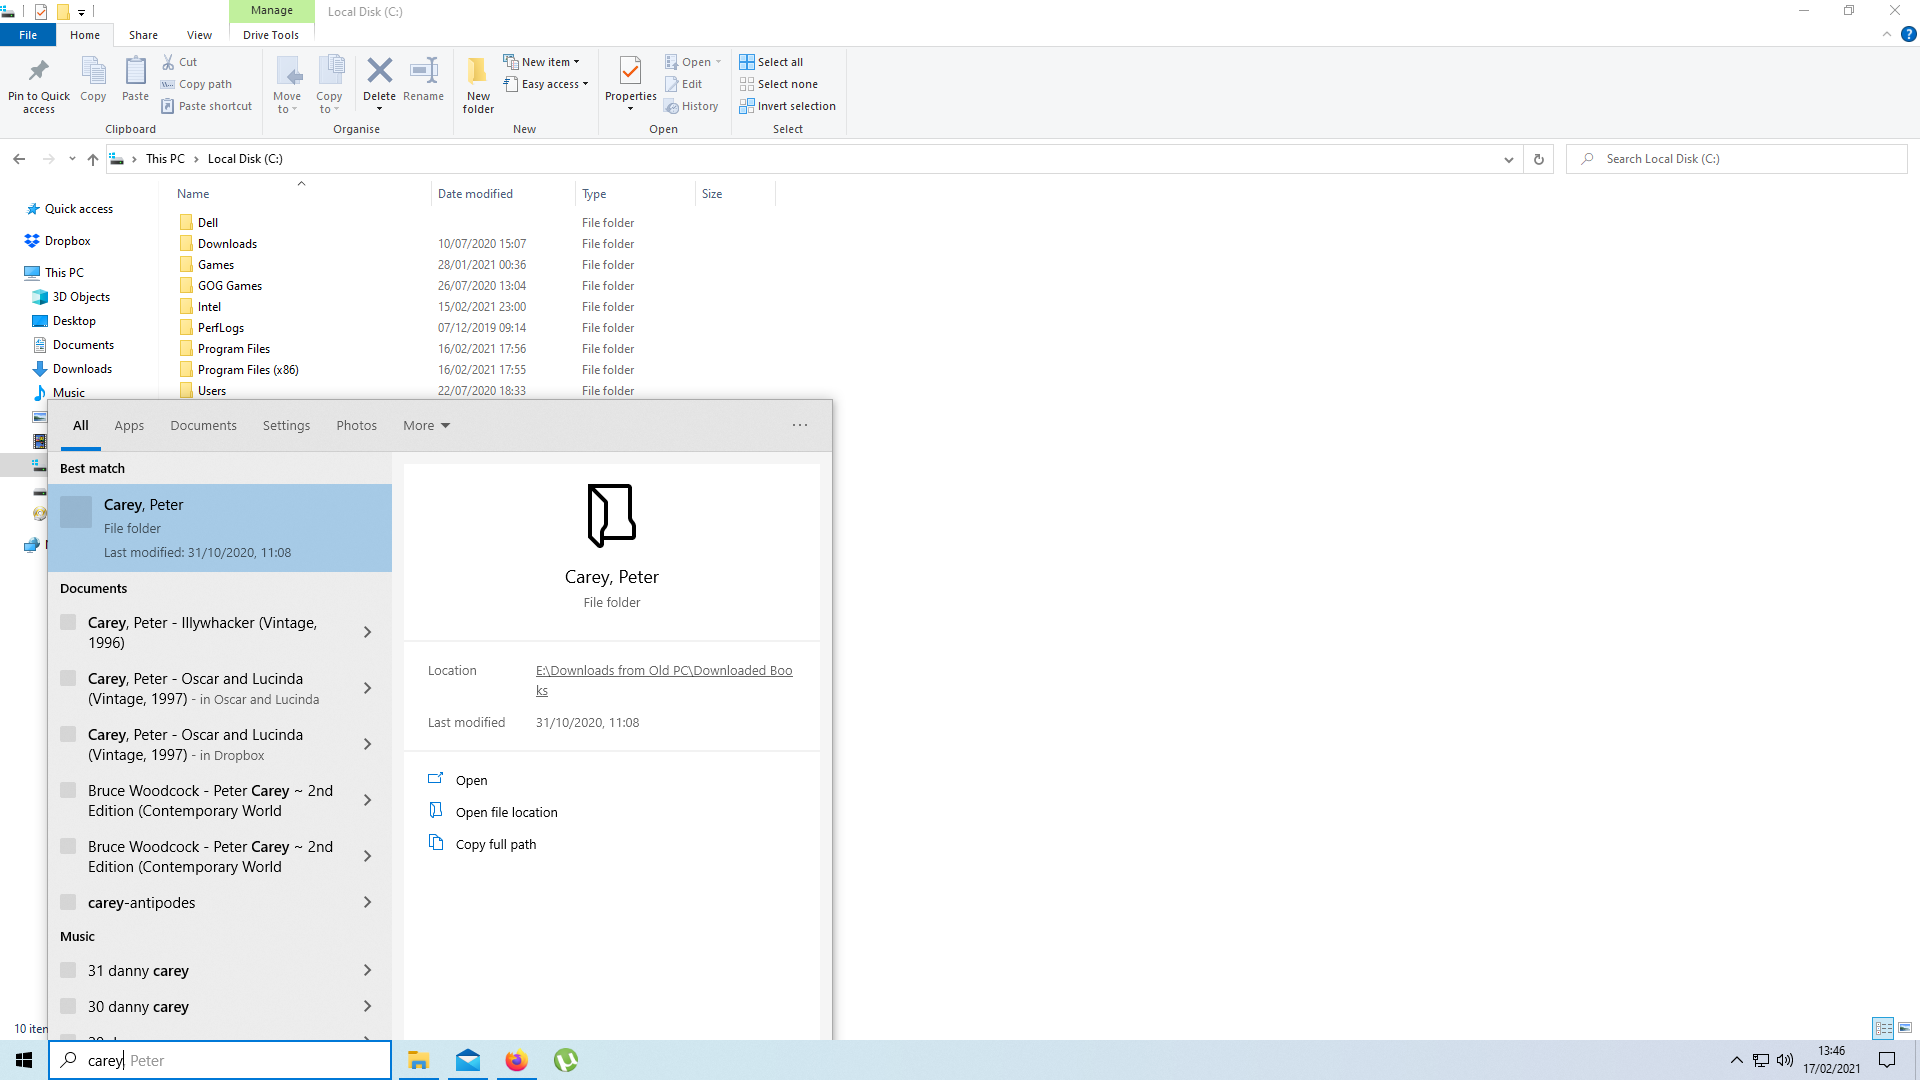Open the Recent locations dropdown arrow
1920x1080 pixels.
pos(72,159)
